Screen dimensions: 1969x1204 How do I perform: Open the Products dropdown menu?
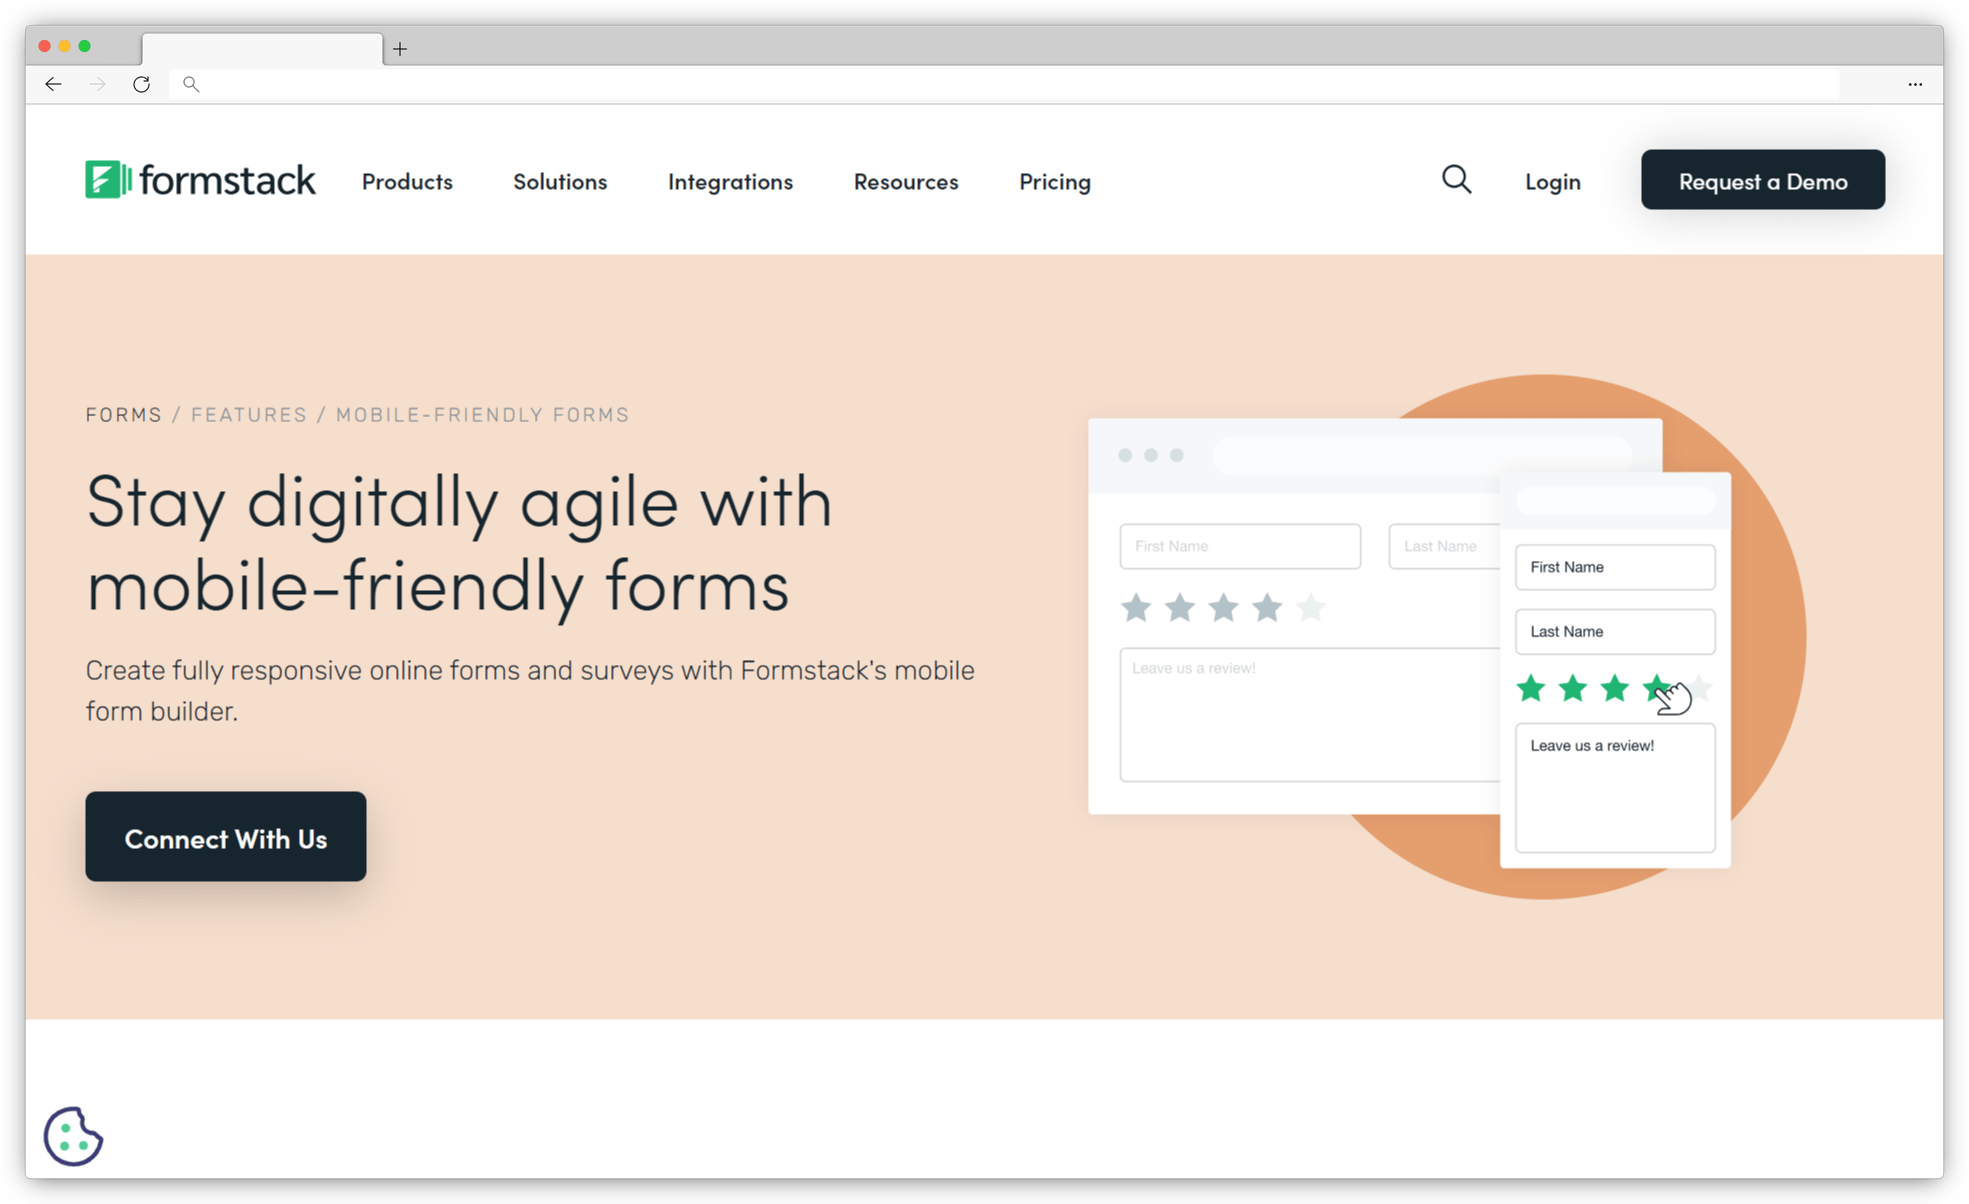point(406,182)
